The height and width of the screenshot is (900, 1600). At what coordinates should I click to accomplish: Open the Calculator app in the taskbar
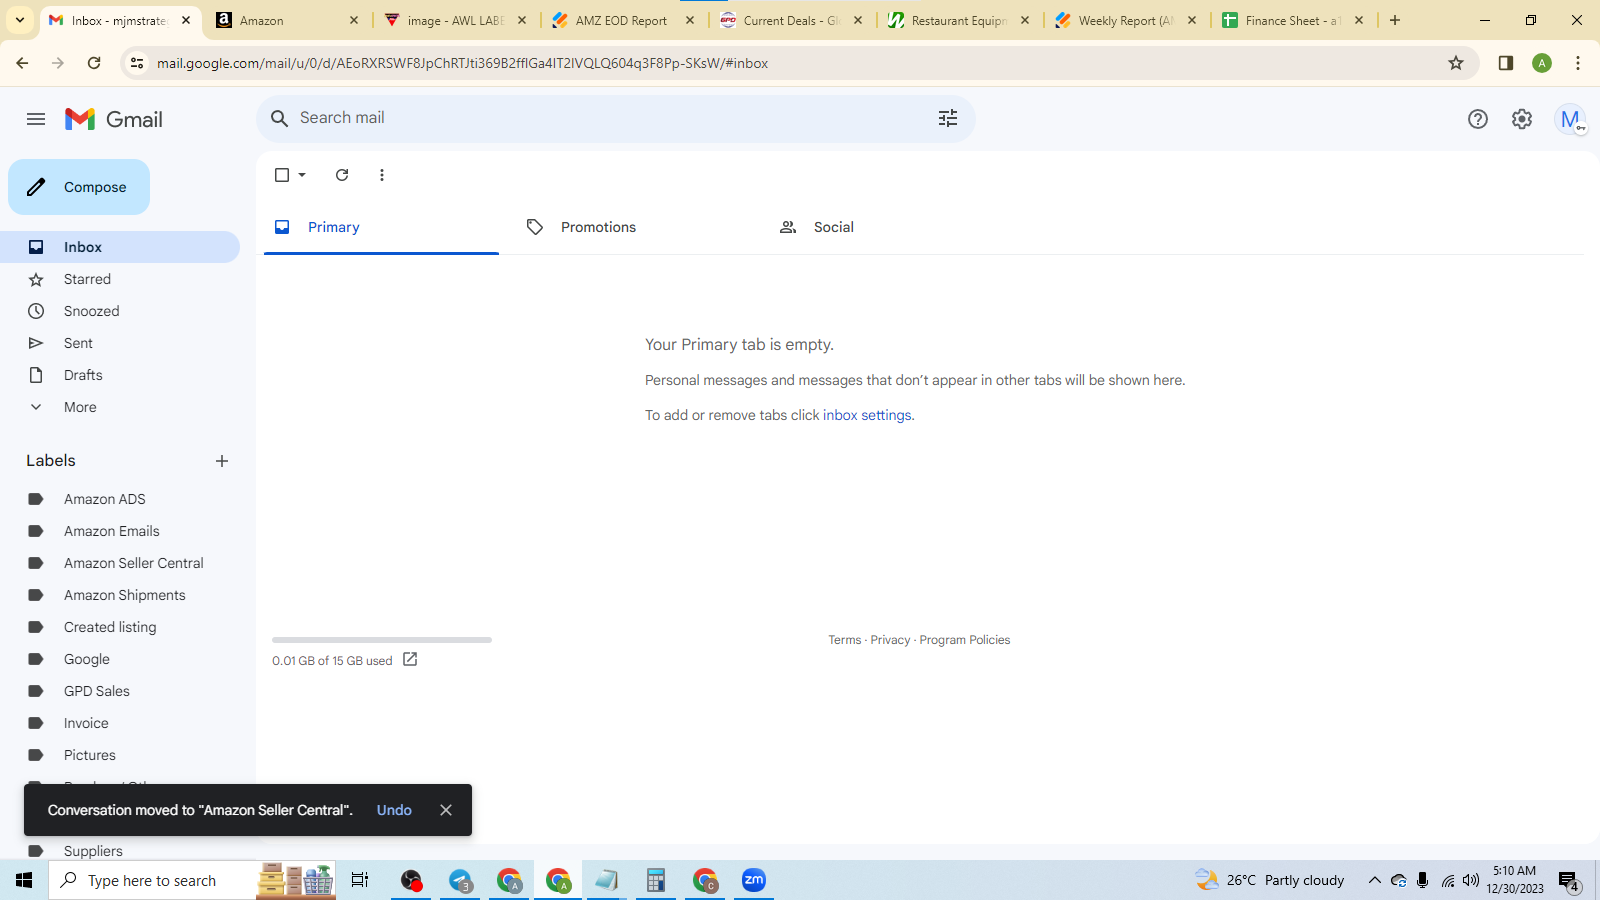coord(656,880)
